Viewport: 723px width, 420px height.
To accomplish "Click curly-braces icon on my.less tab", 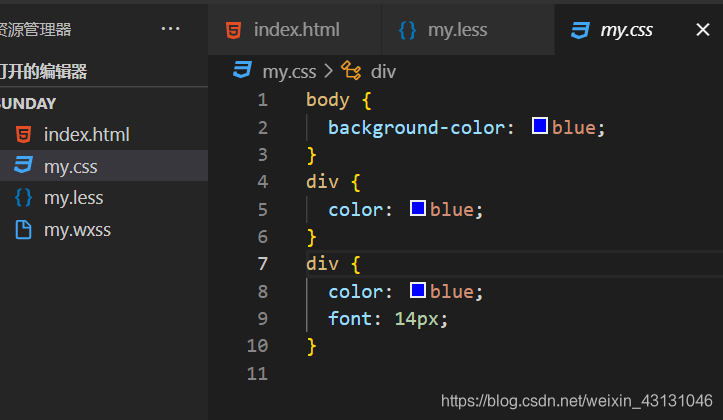I will [407, 30].
